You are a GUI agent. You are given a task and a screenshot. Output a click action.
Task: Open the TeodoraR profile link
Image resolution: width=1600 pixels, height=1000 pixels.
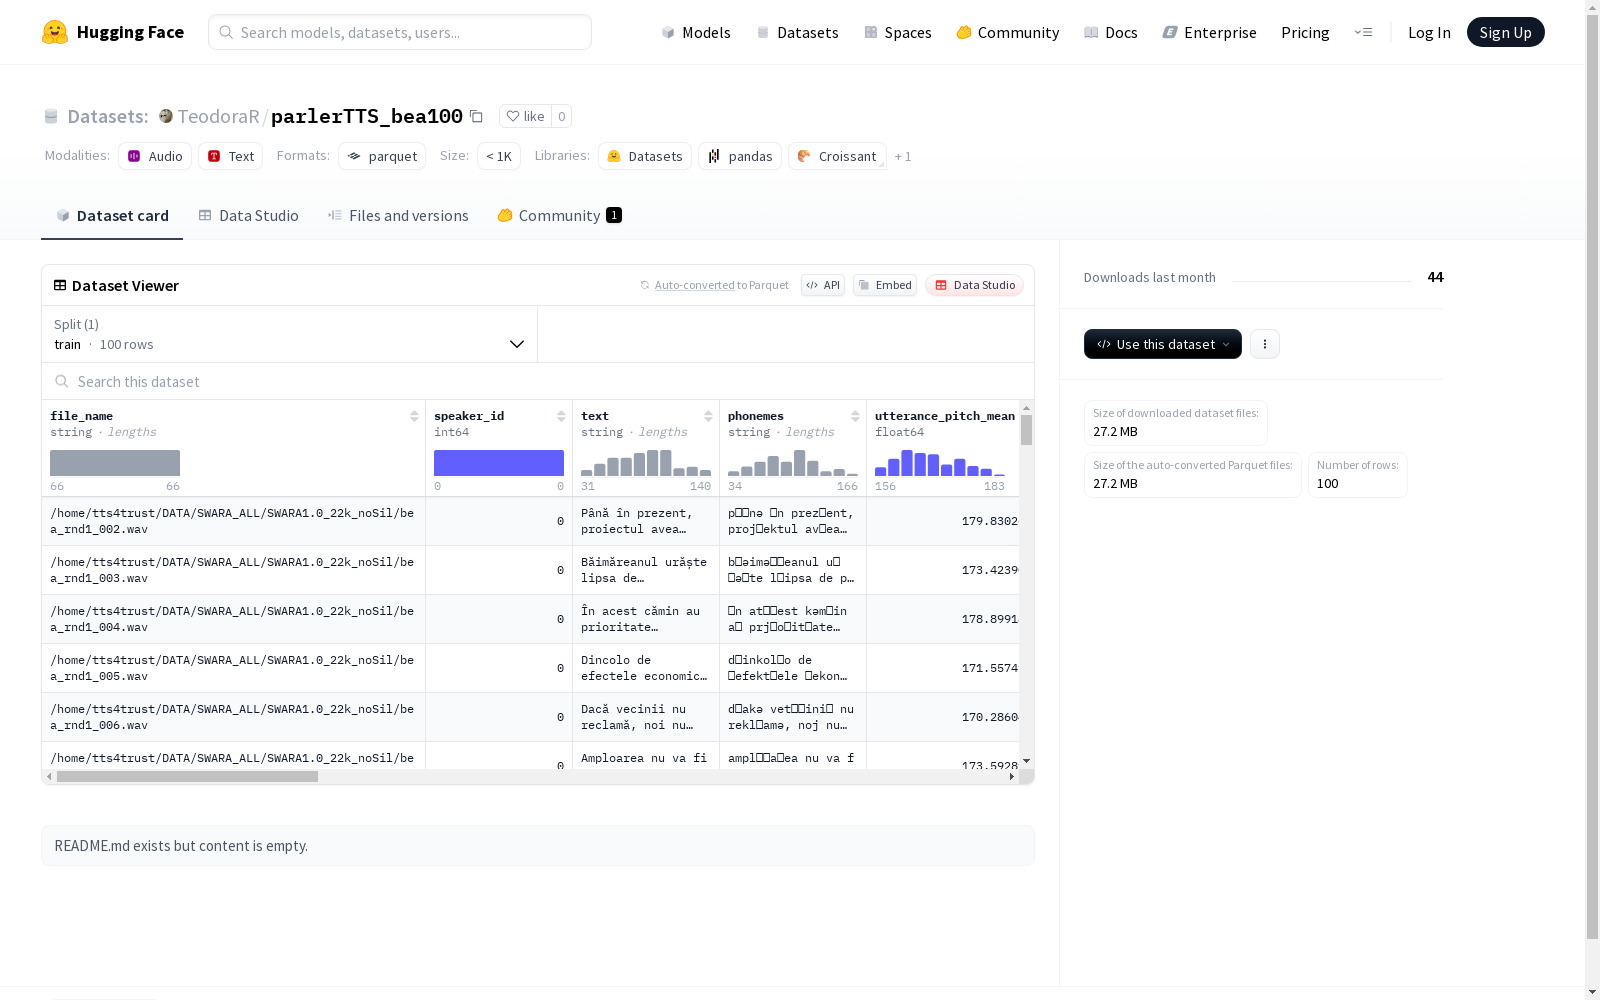point(218,116)
